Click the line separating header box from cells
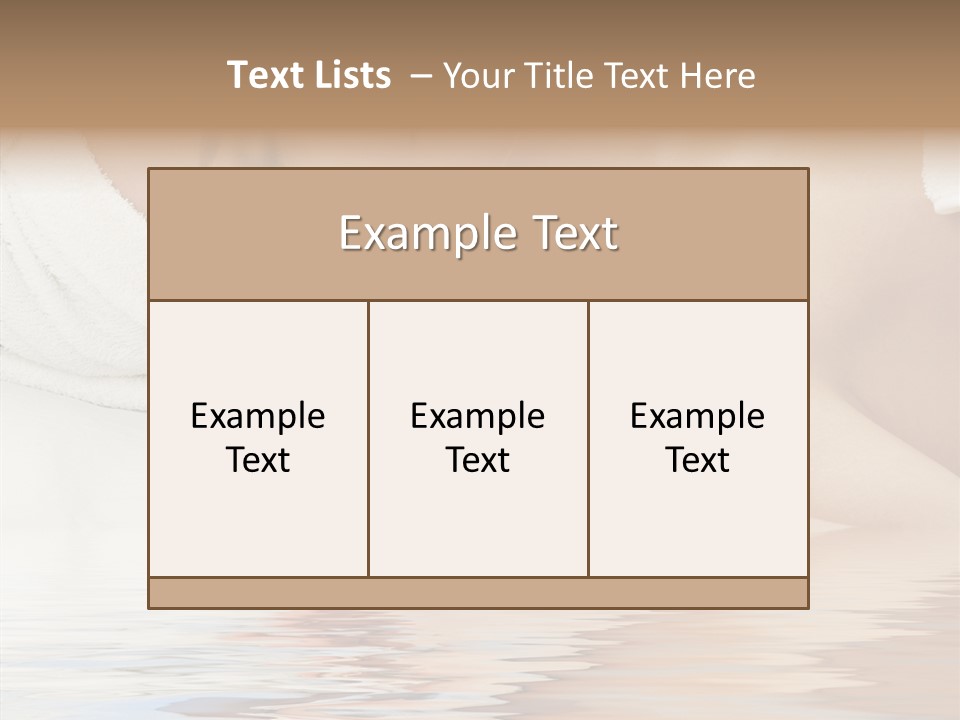The height and width of the screenshot is (720, 960). [478, 301]
